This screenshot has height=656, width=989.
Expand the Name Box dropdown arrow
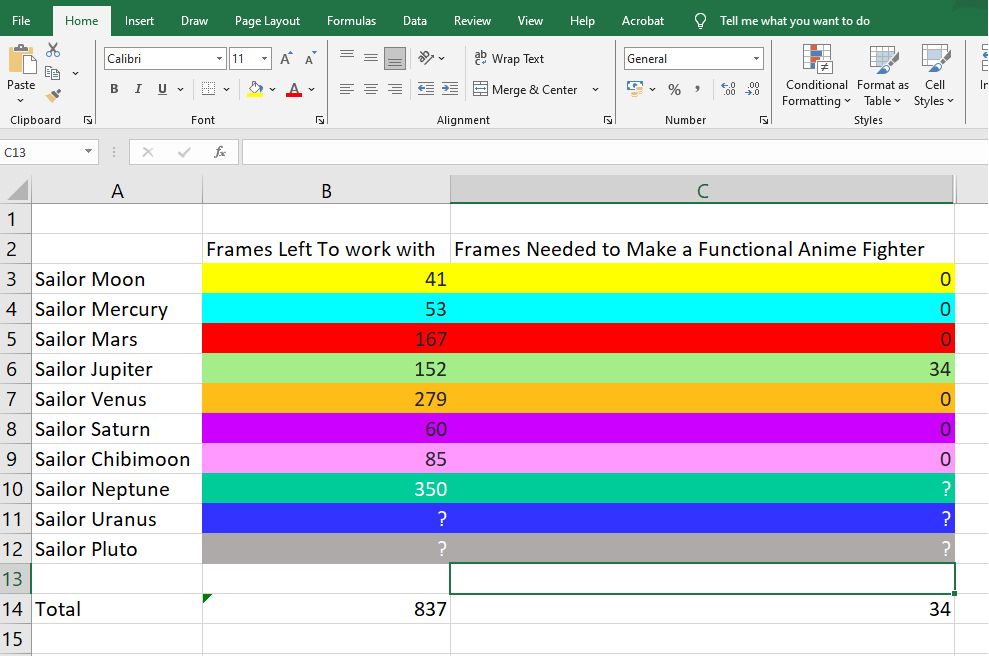[x=88, y=151]
